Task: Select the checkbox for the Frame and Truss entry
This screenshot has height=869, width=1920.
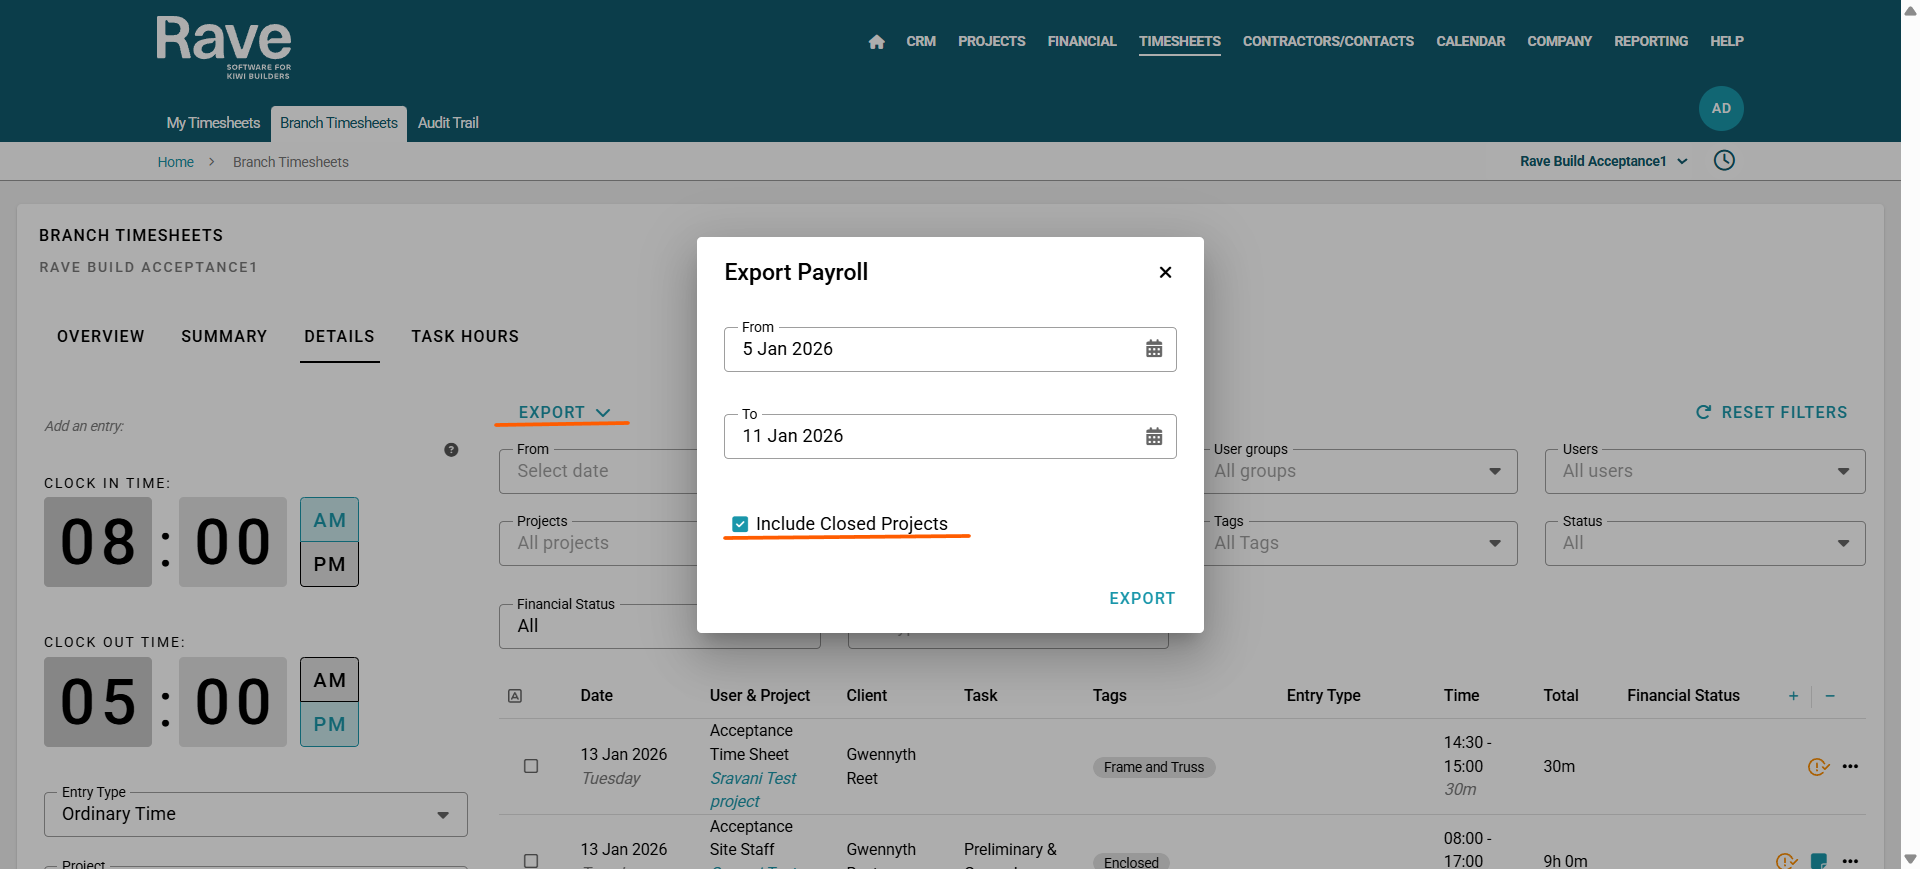Action: tap(531, 767)
